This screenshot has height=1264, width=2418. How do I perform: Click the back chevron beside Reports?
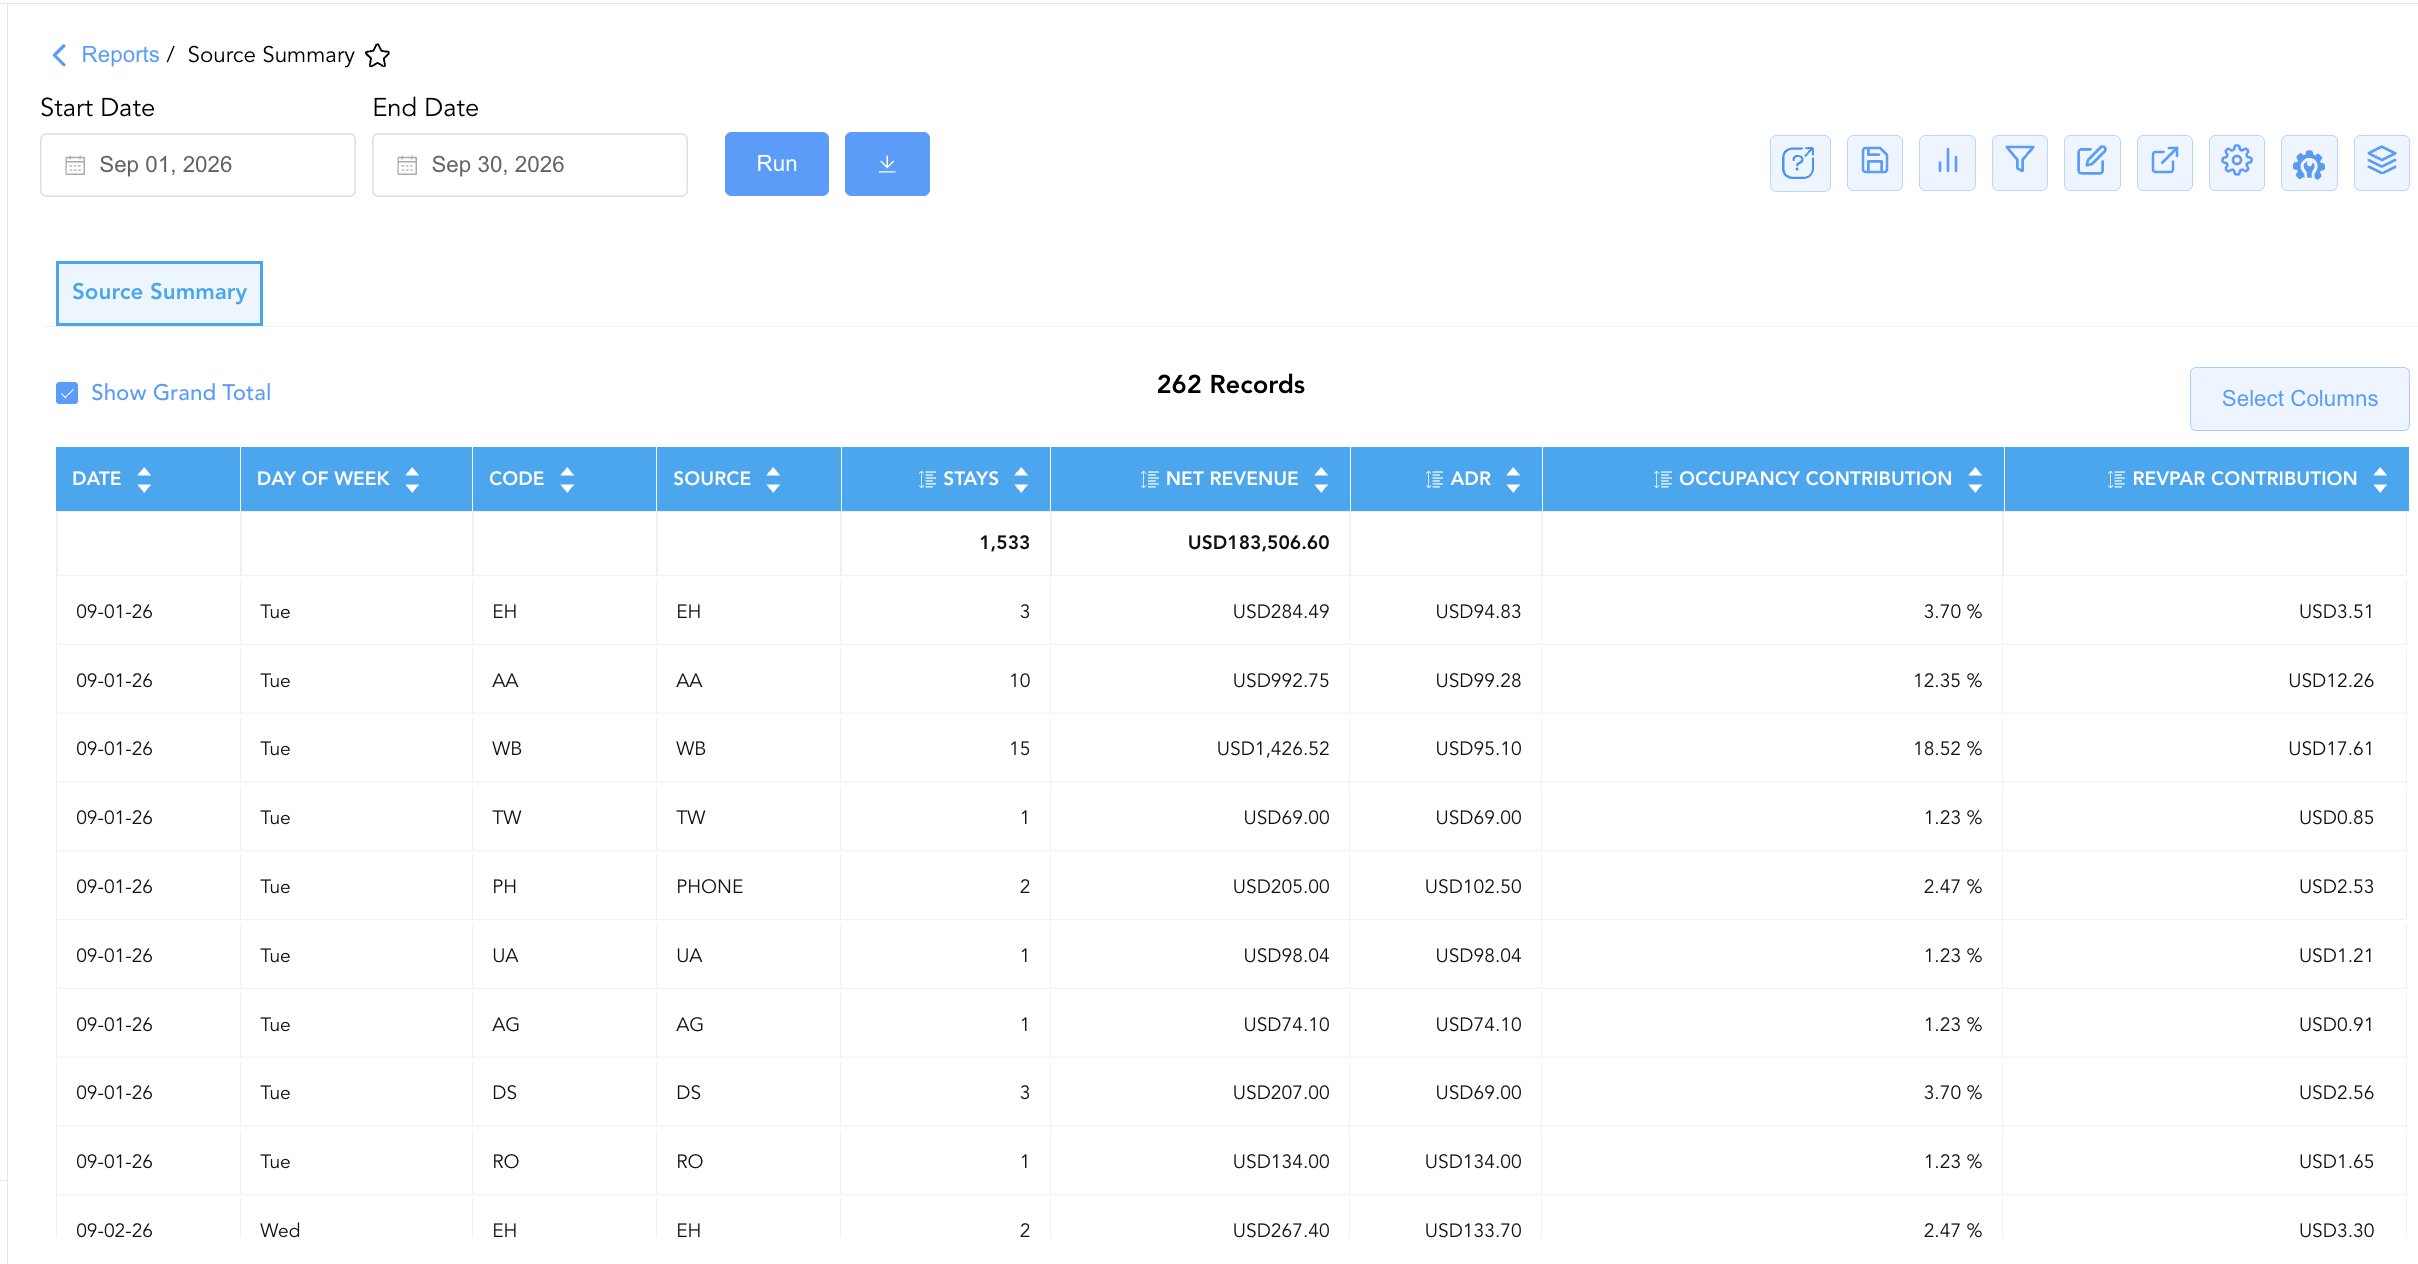59,55
